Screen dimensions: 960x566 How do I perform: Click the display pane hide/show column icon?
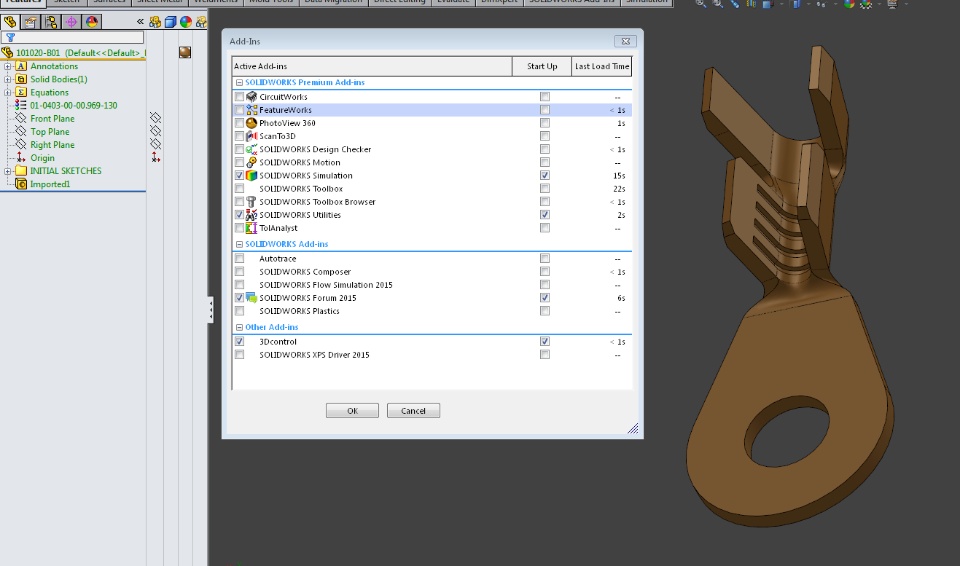point(156,22)
